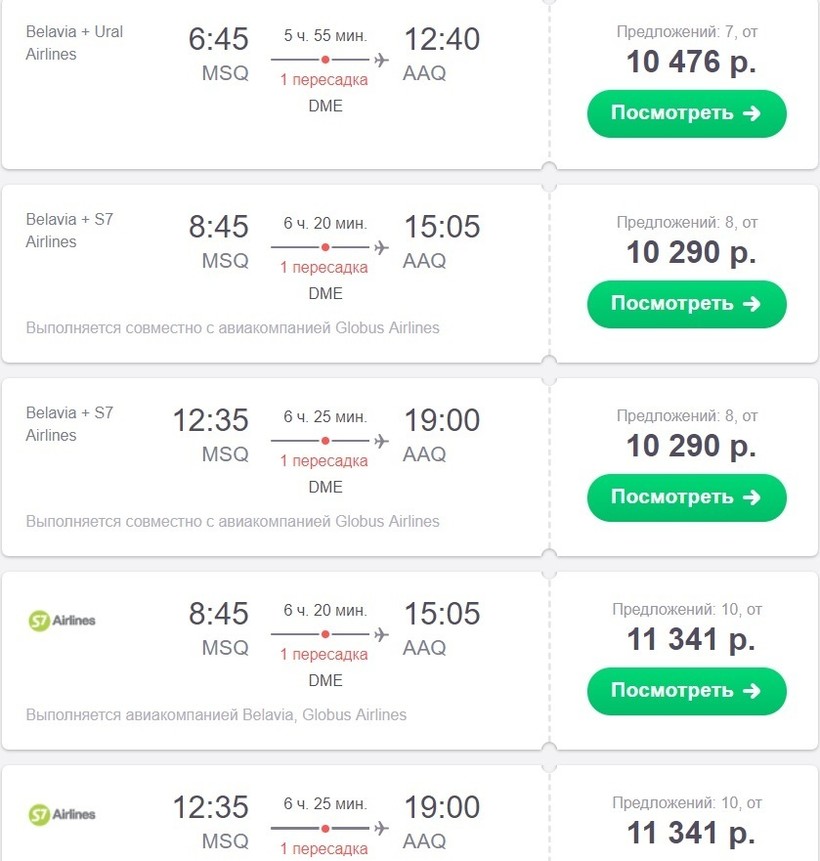Screen dimensions: 820x861
Task: Click '1 пересадка' under 6 ч. 25 мин. Belavia + S7
Action: pos(324,461)
